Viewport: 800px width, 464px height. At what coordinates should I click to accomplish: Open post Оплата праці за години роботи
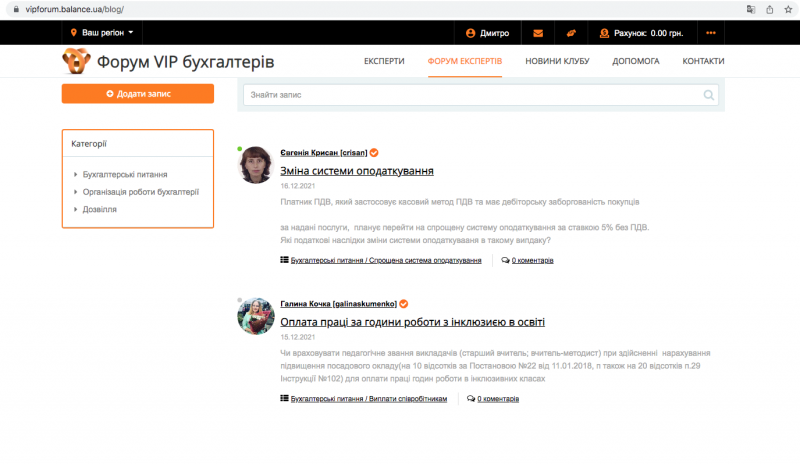(412, 322)
